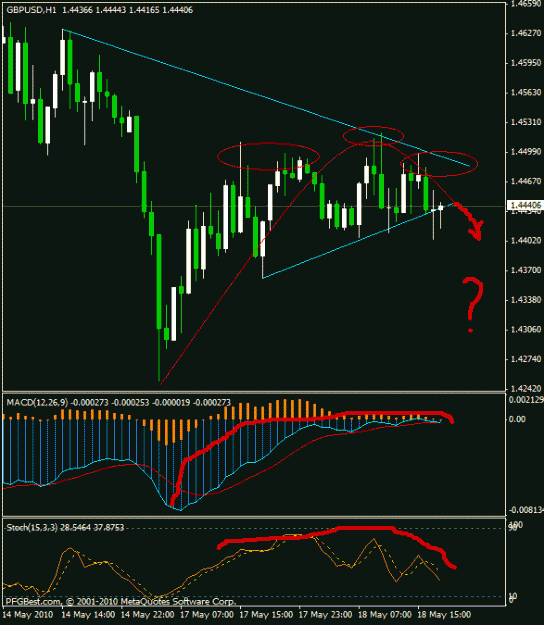Click the highlighted current price tag 1.44406
Viewport: 544px width, 625px height.
[x=526, y=205]
